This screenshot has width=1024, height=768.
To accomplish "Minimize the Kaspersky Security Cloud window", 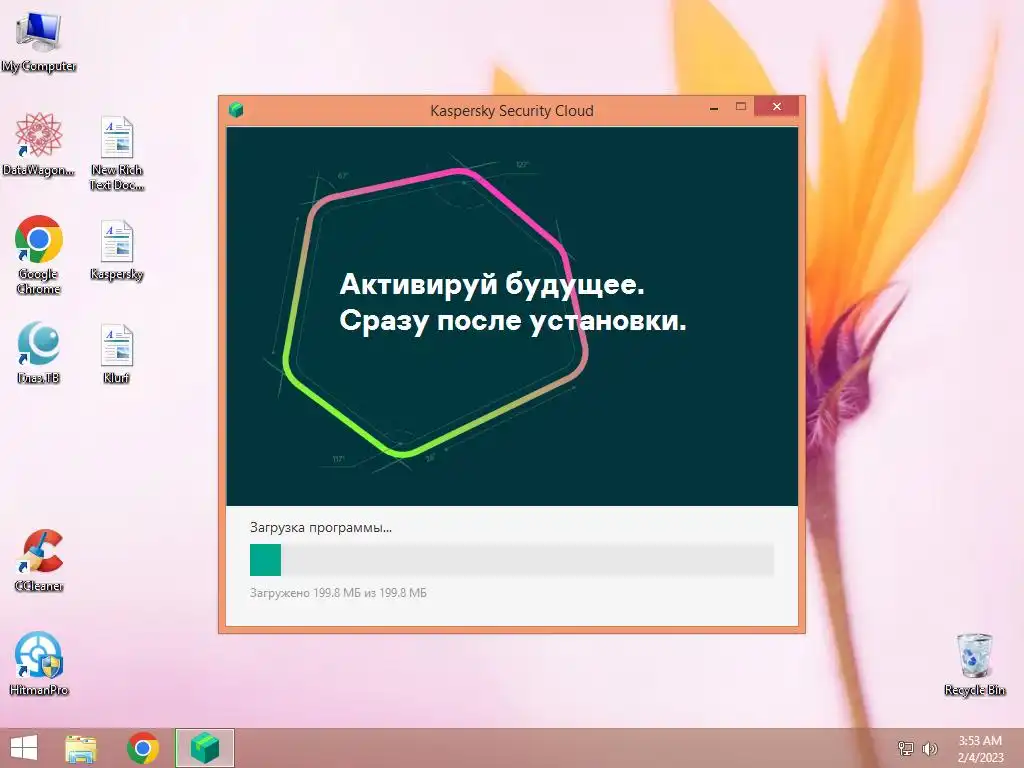I will click(714, 107).
